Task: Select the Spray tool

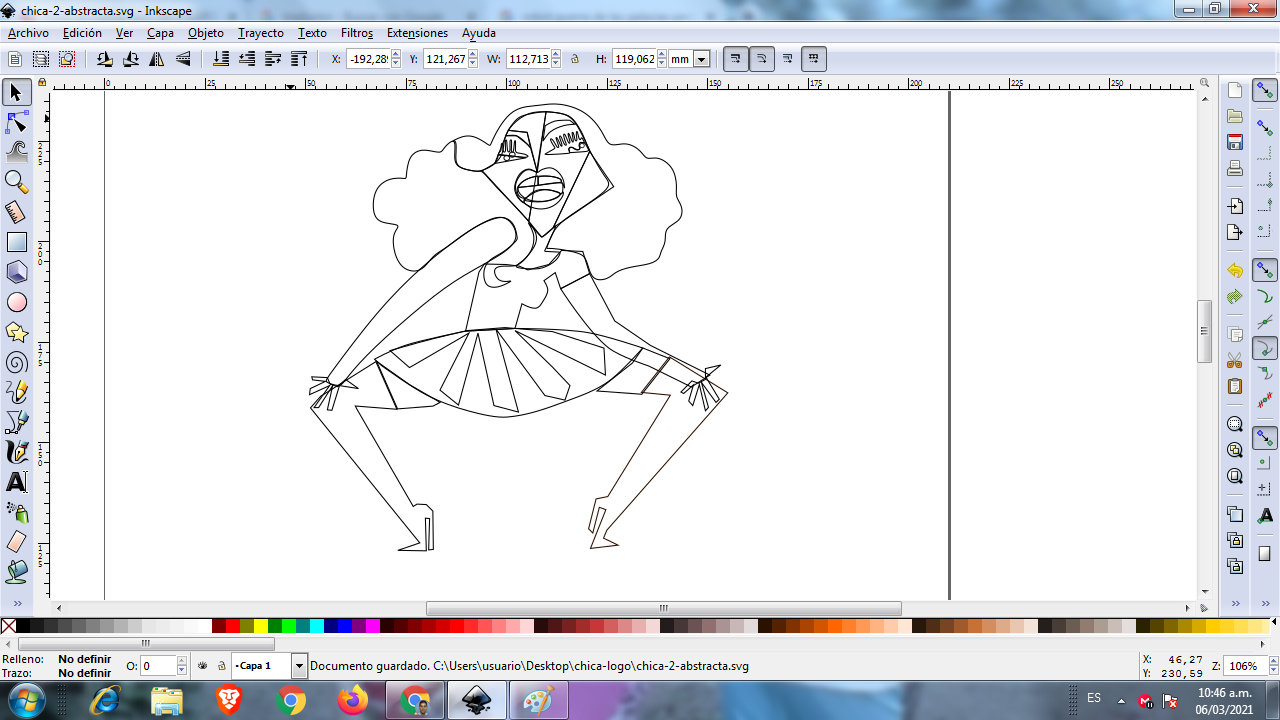Action: point(16,512)
